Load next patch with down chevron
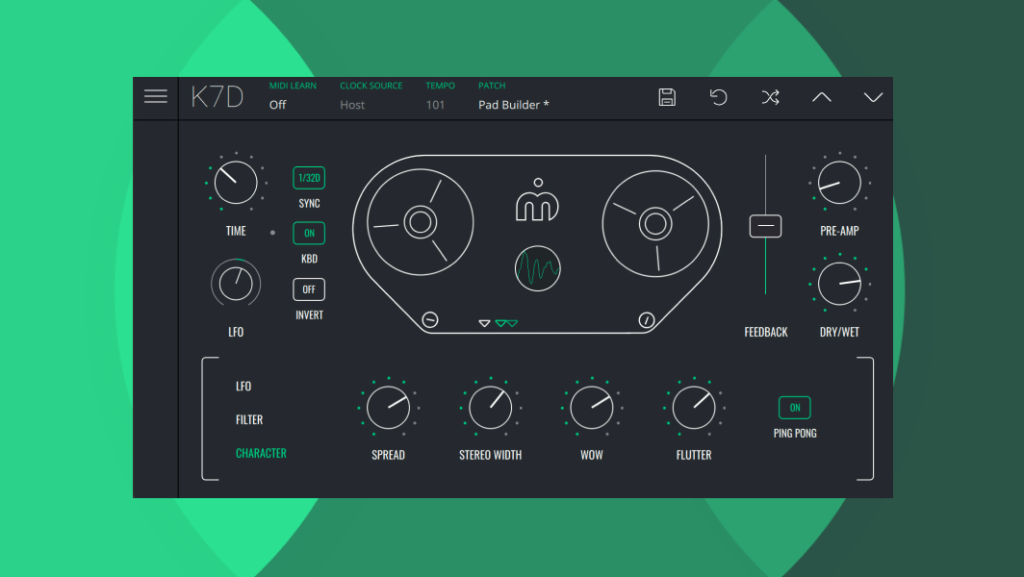Viewport: 1024px width, 577px height. pos(873,97)
